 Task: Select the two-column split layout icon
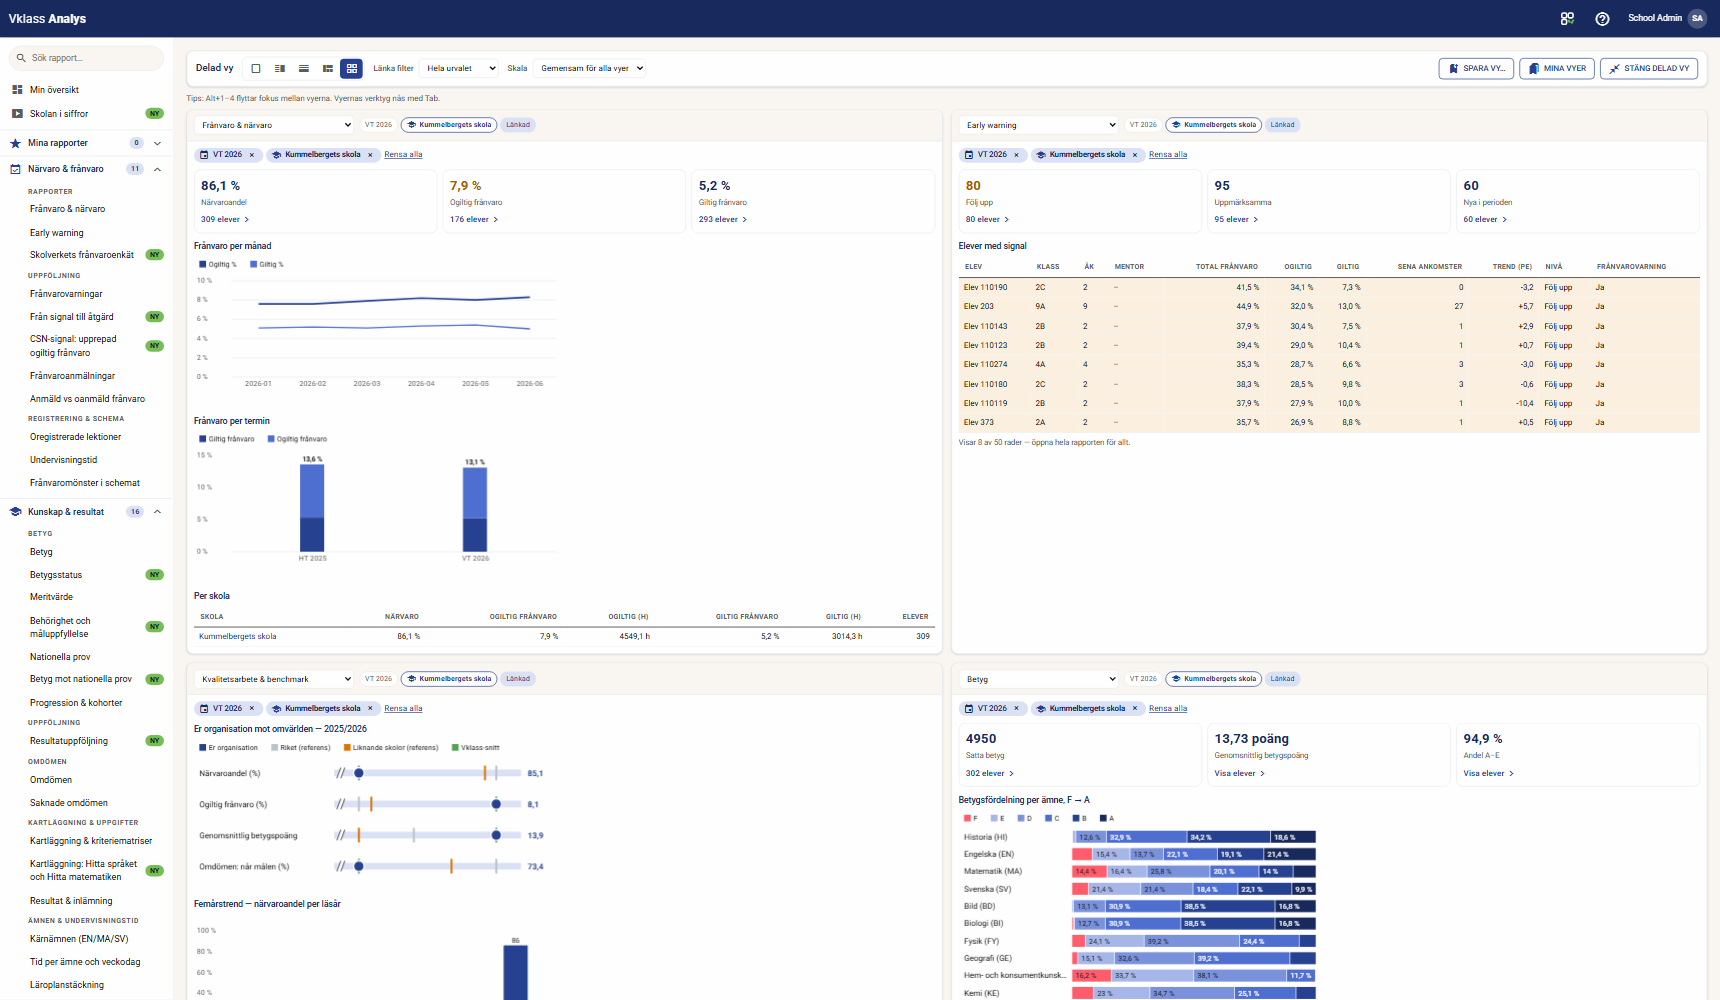click(x=280, y=68)
